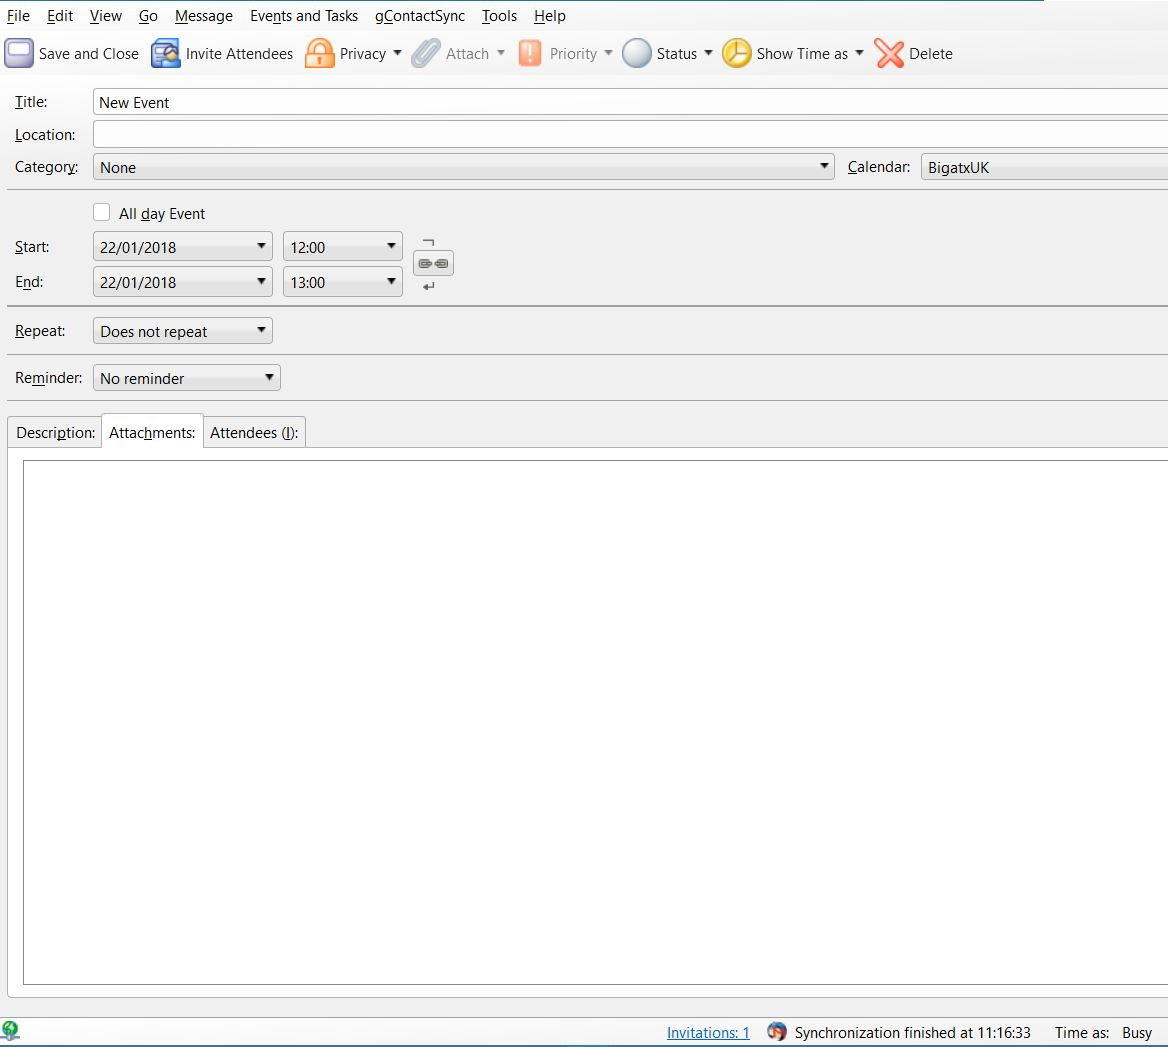Screen dimensions: 1168x1047
Task: Open the gContactSync menu
Action: pyautogui.click(x=419, y=16)
